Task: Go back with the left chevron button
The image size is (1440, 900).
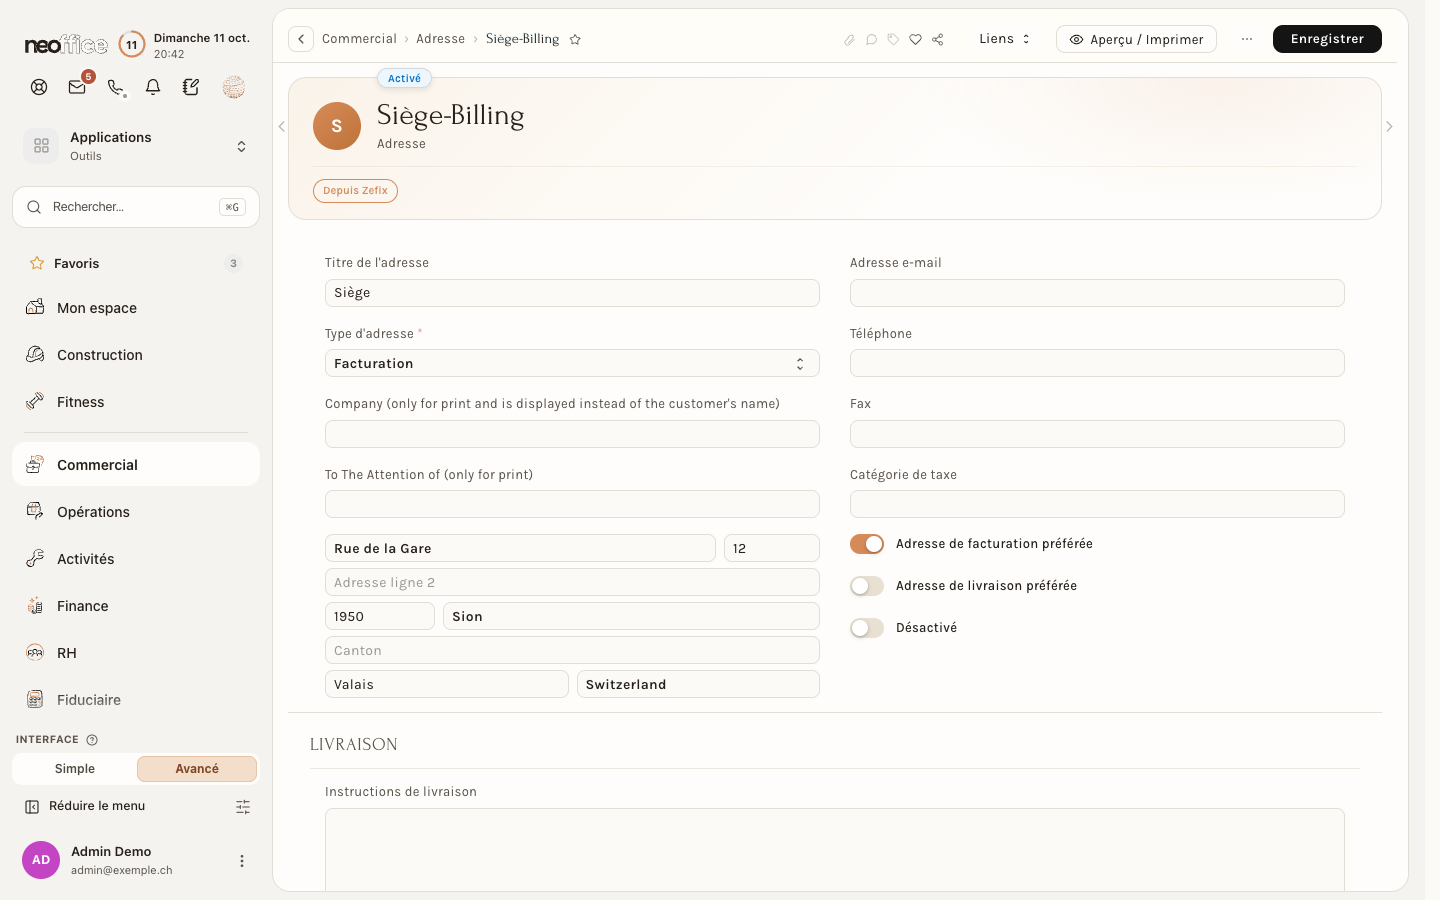Action: (x=301, y=39)
